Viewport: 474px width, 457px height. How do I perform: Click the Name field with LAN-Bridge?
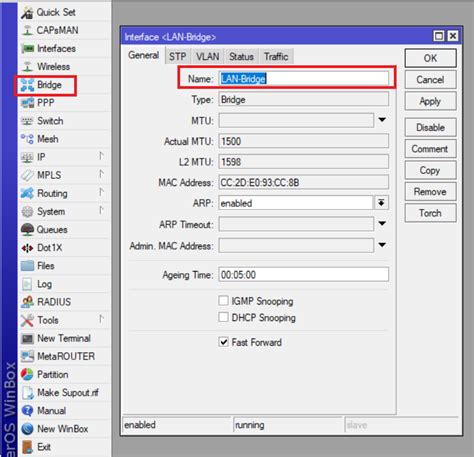pos(304,79)
